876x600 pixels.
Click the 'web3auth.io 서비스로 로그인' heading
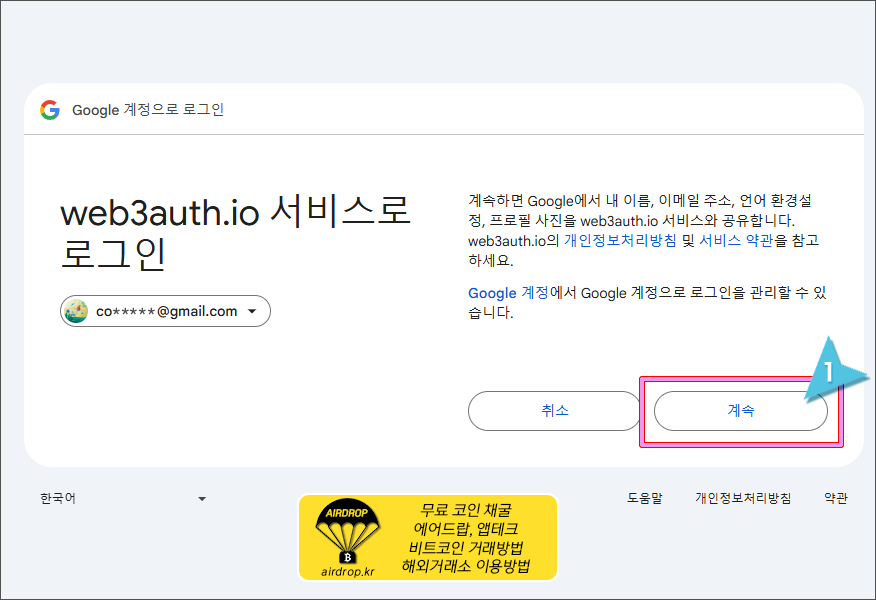pyautogui.click(x=235, y=233)
